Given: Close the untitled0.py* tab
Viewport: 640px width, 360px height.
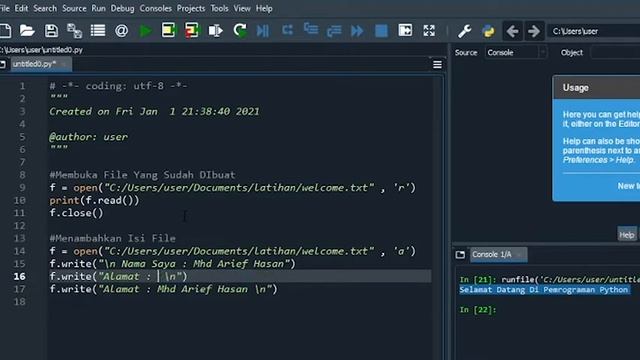Looking at the screenshot, I should pyautogui.click(x=64, y=64).
